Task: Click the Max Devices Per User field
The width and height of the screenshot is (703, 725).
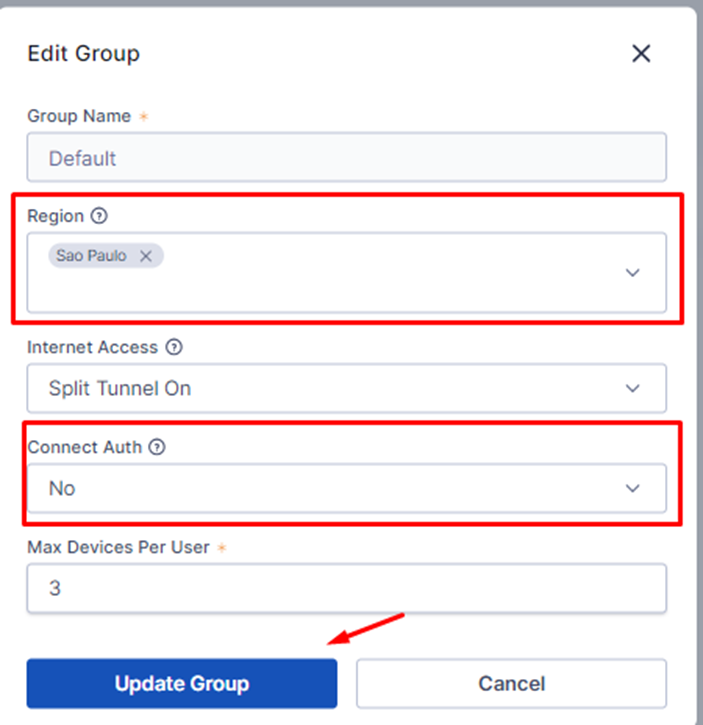Action: coord(346,588)
